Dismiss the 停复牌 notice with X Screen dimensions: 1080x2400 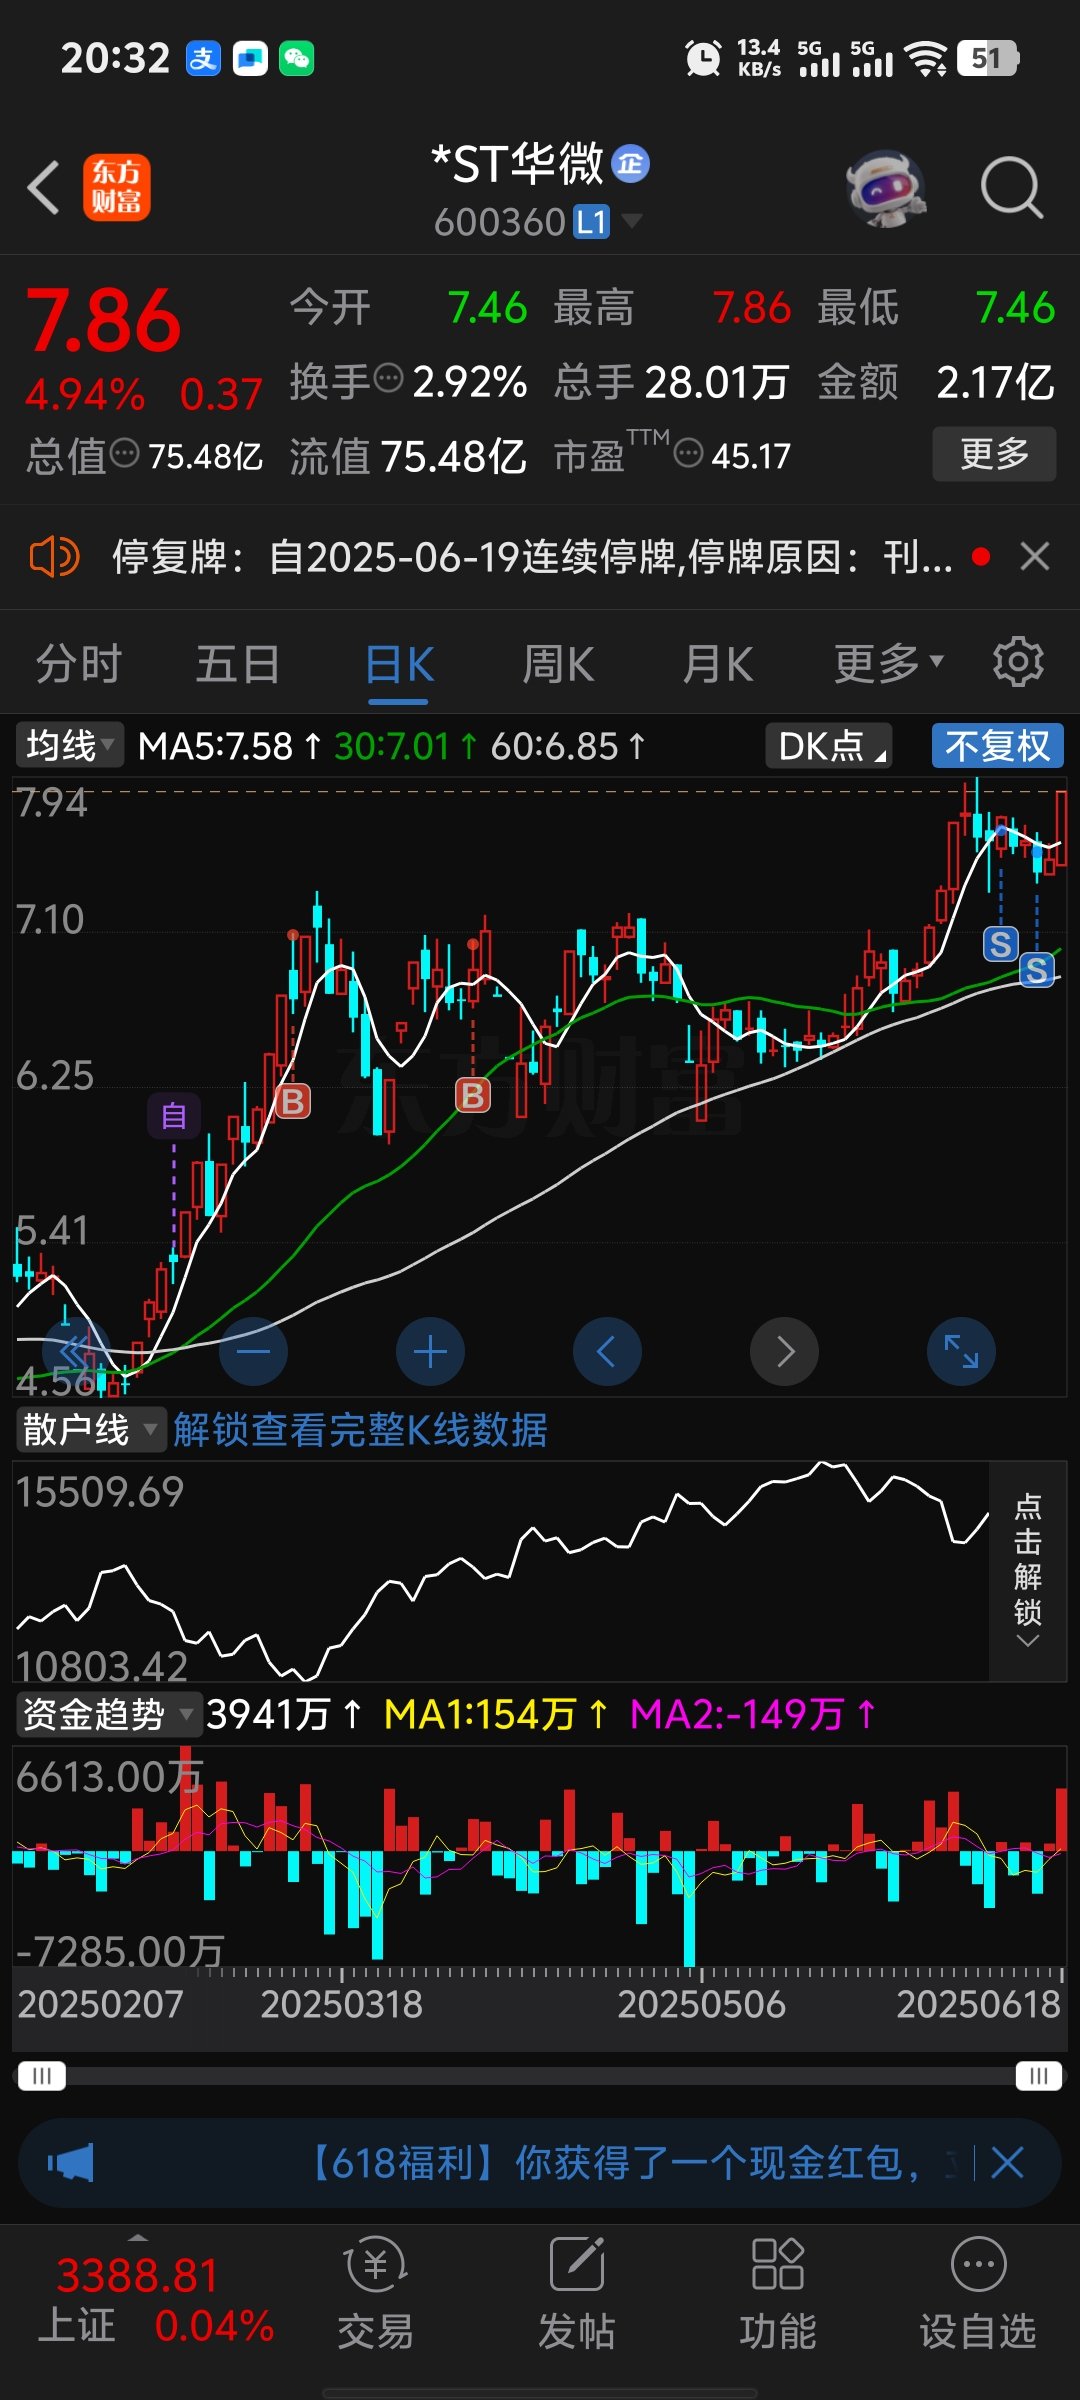(1035, 556)
